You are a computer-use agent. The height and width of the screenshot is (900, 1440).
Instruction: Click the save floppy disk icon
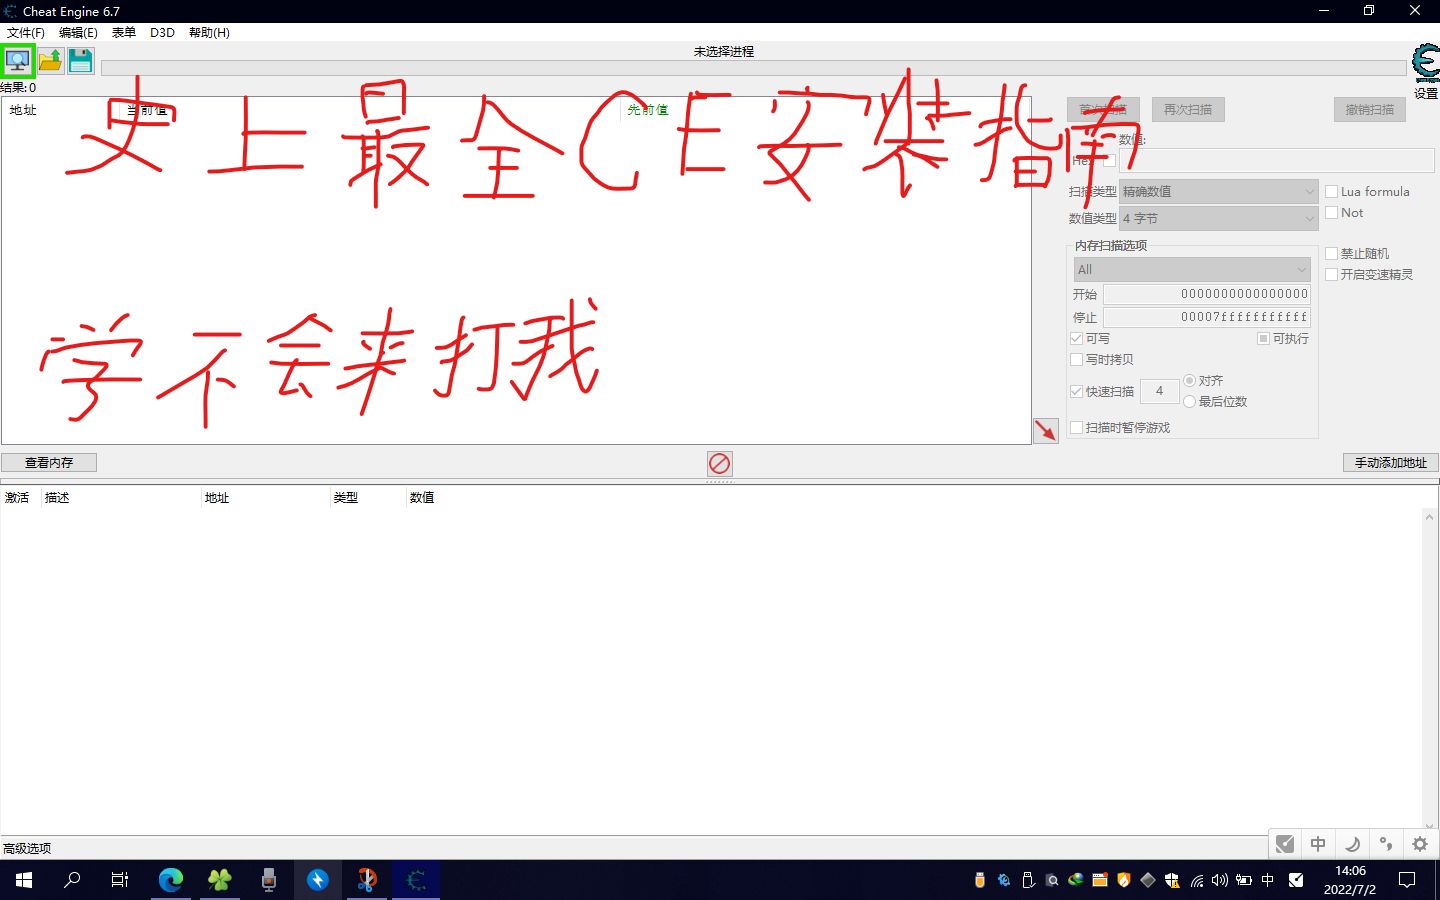[x=81, y=61]
